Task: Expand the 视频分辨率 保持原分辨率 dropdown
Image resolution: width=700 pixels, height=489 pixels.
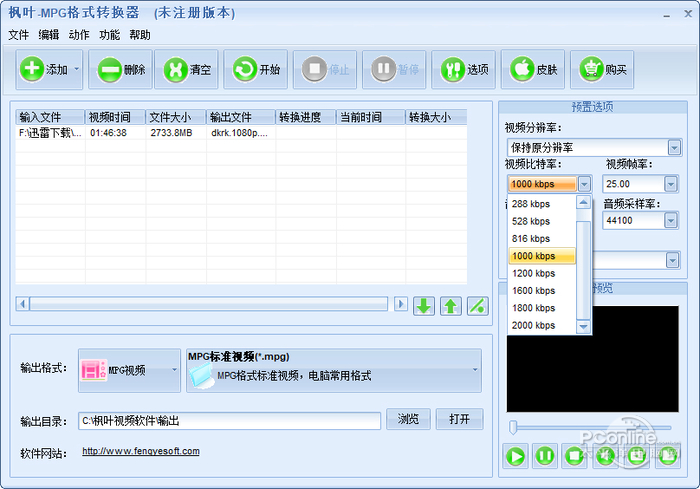Action: point(674,147)
